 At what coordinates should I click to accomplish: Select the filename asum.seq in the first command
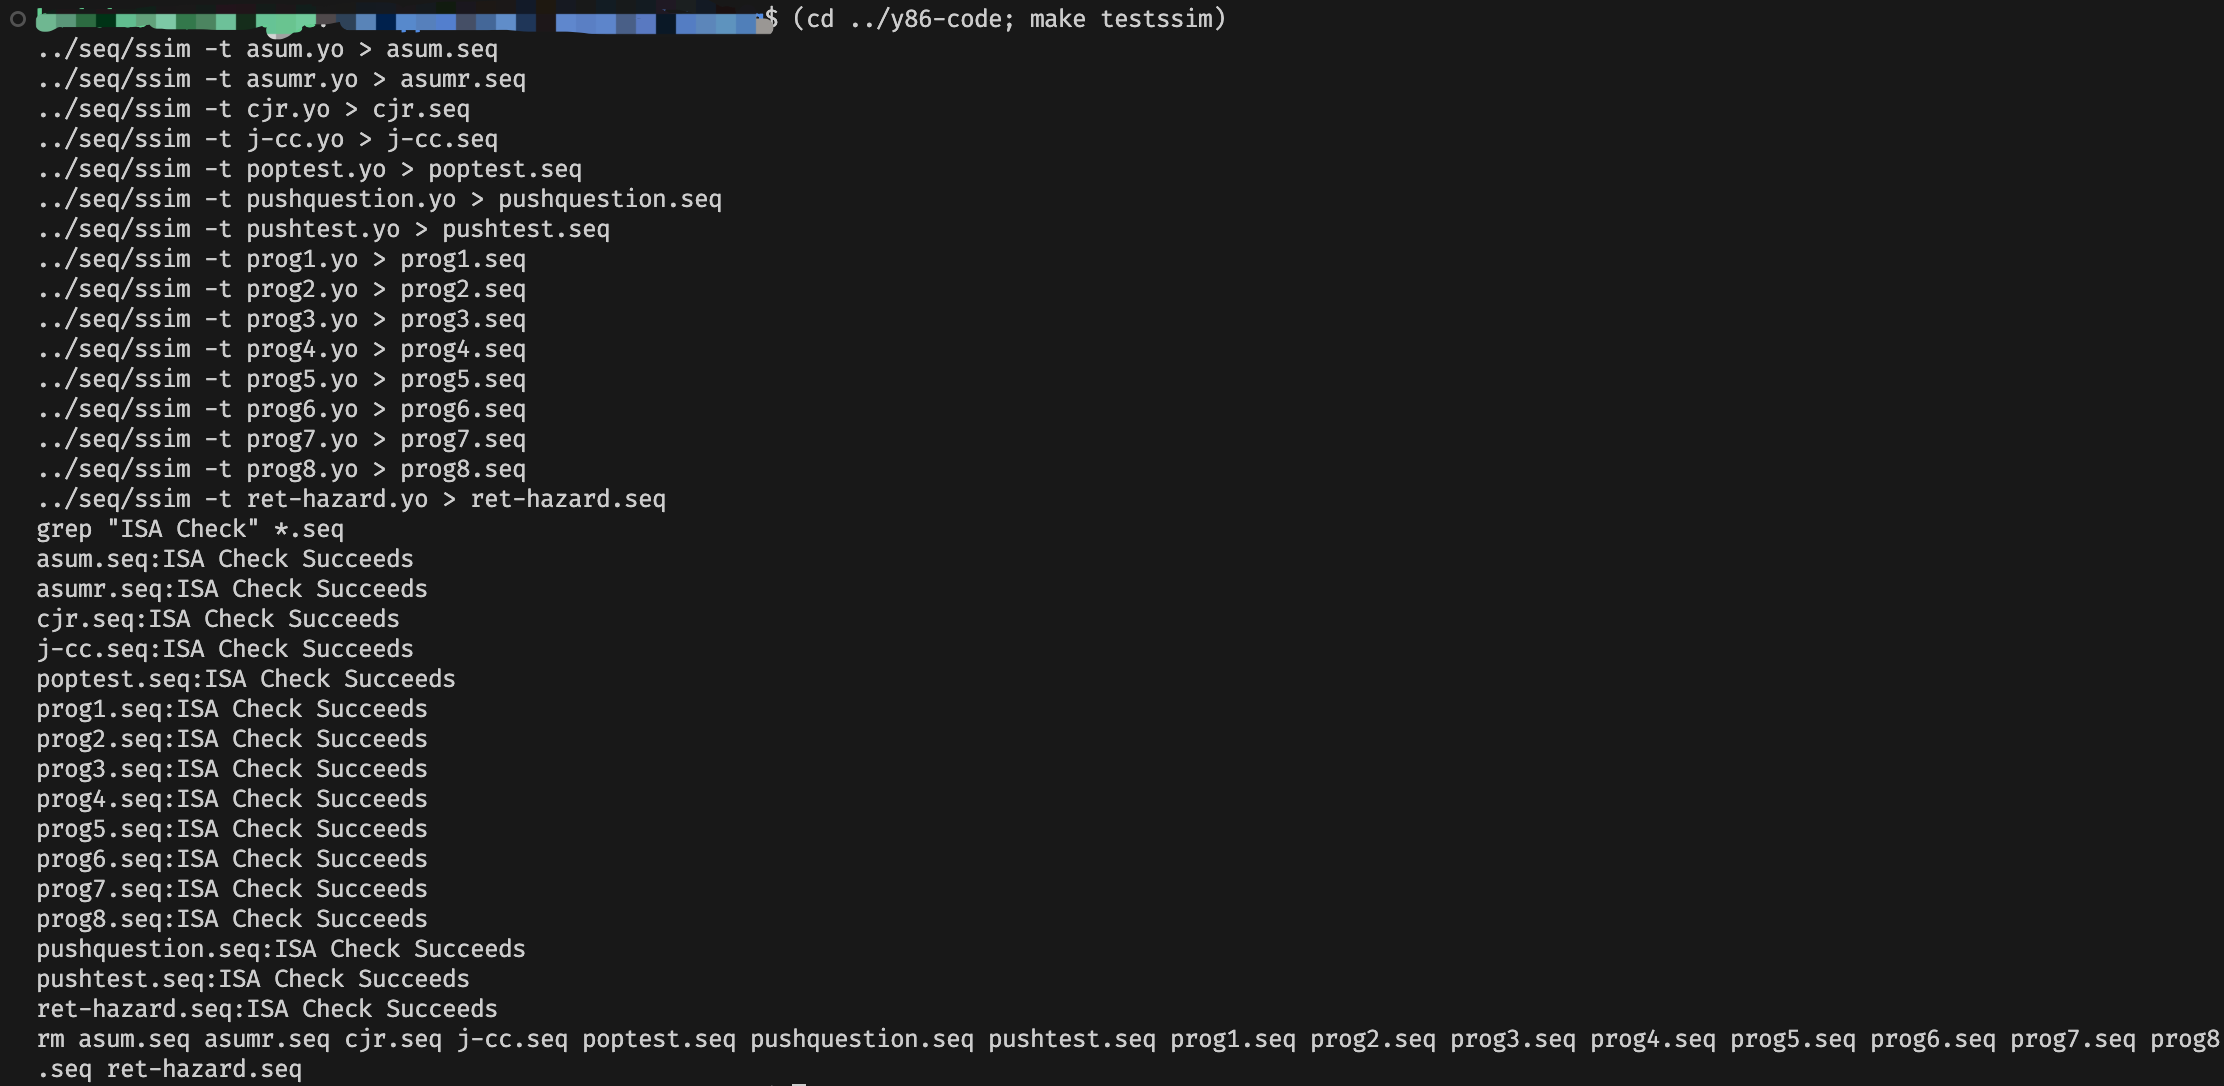(441, 49)
